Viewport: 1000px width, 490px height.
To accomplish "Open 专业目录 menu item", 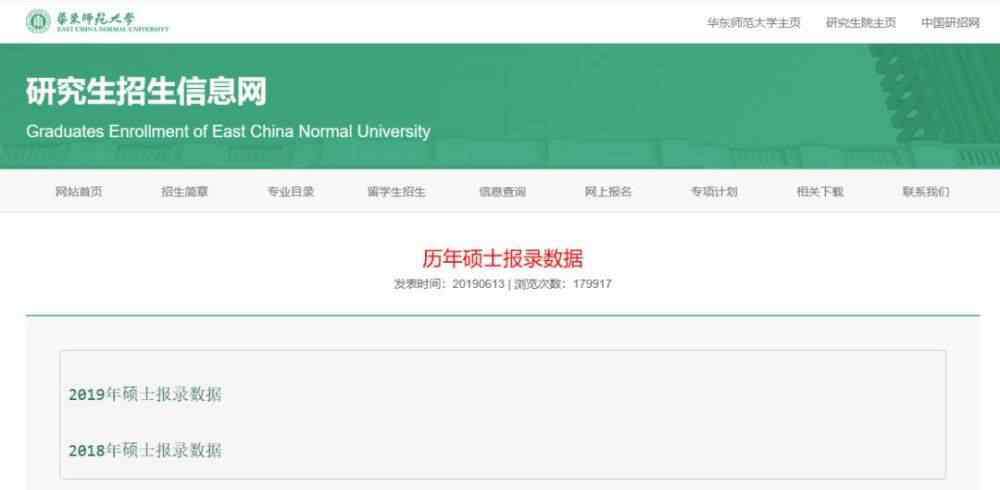I will click(x=291, y=191).
